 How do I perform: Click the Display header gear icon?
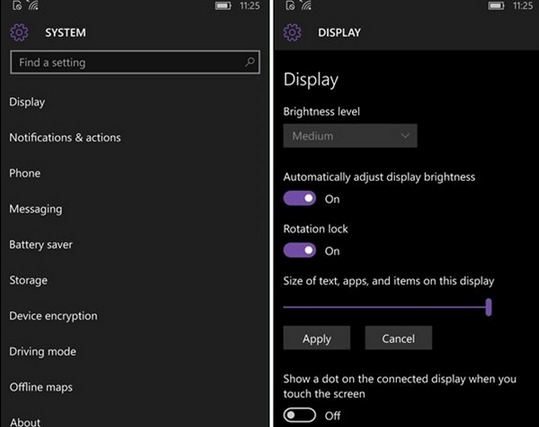coord(292,33)
